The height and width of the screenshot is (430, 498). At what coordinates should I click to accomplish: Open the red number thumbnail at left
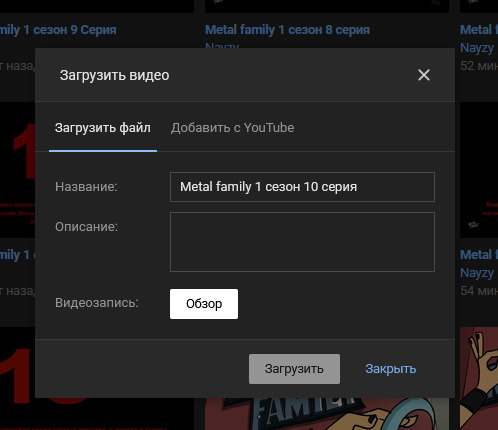(17, 170)
